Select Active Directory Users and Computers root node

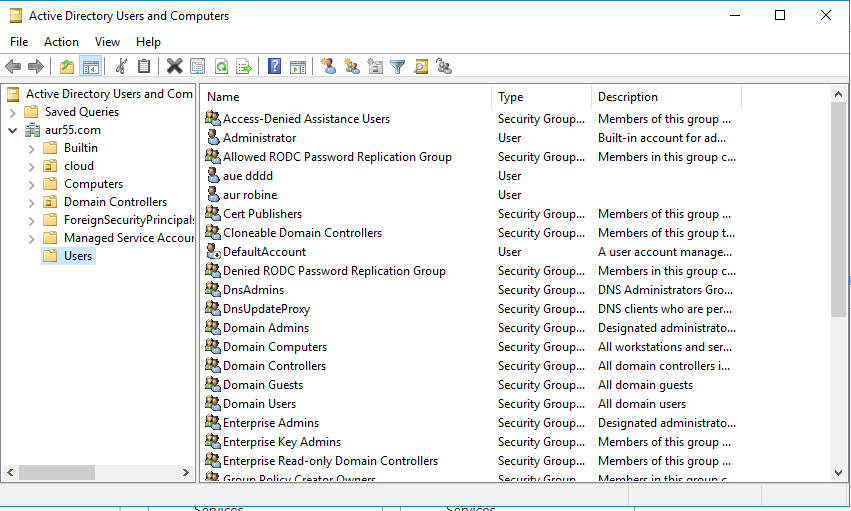point(109,94)
